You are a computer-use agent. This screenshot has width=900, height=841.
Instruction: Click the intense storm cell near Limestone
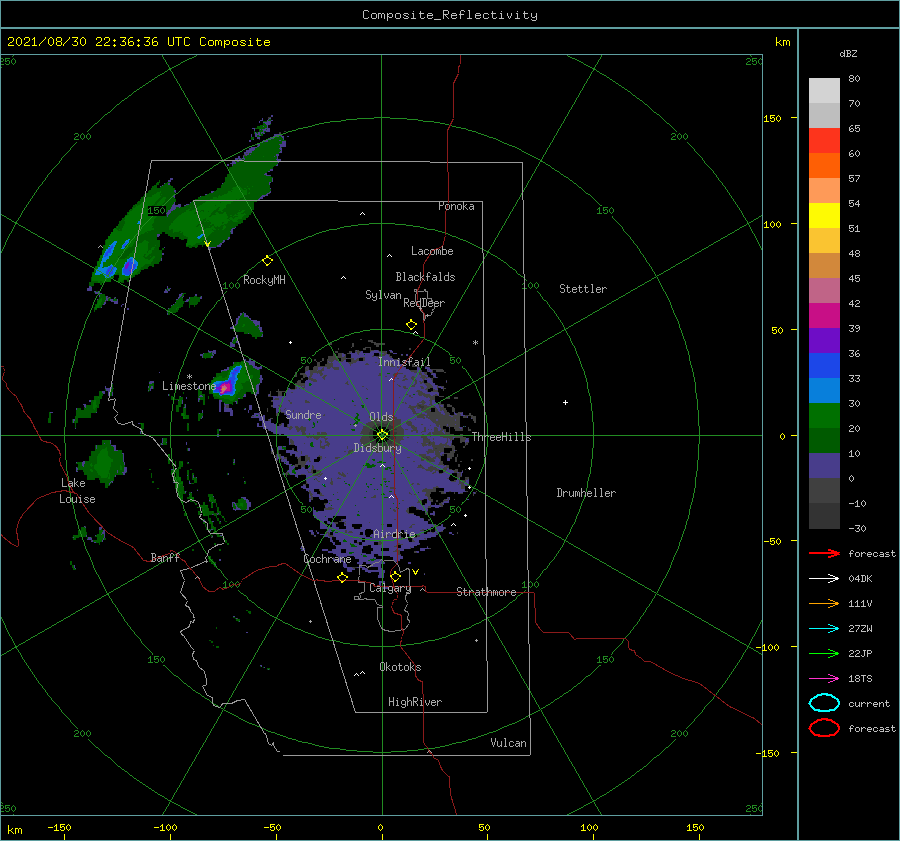pyautogui.click(x=227, y=387)
